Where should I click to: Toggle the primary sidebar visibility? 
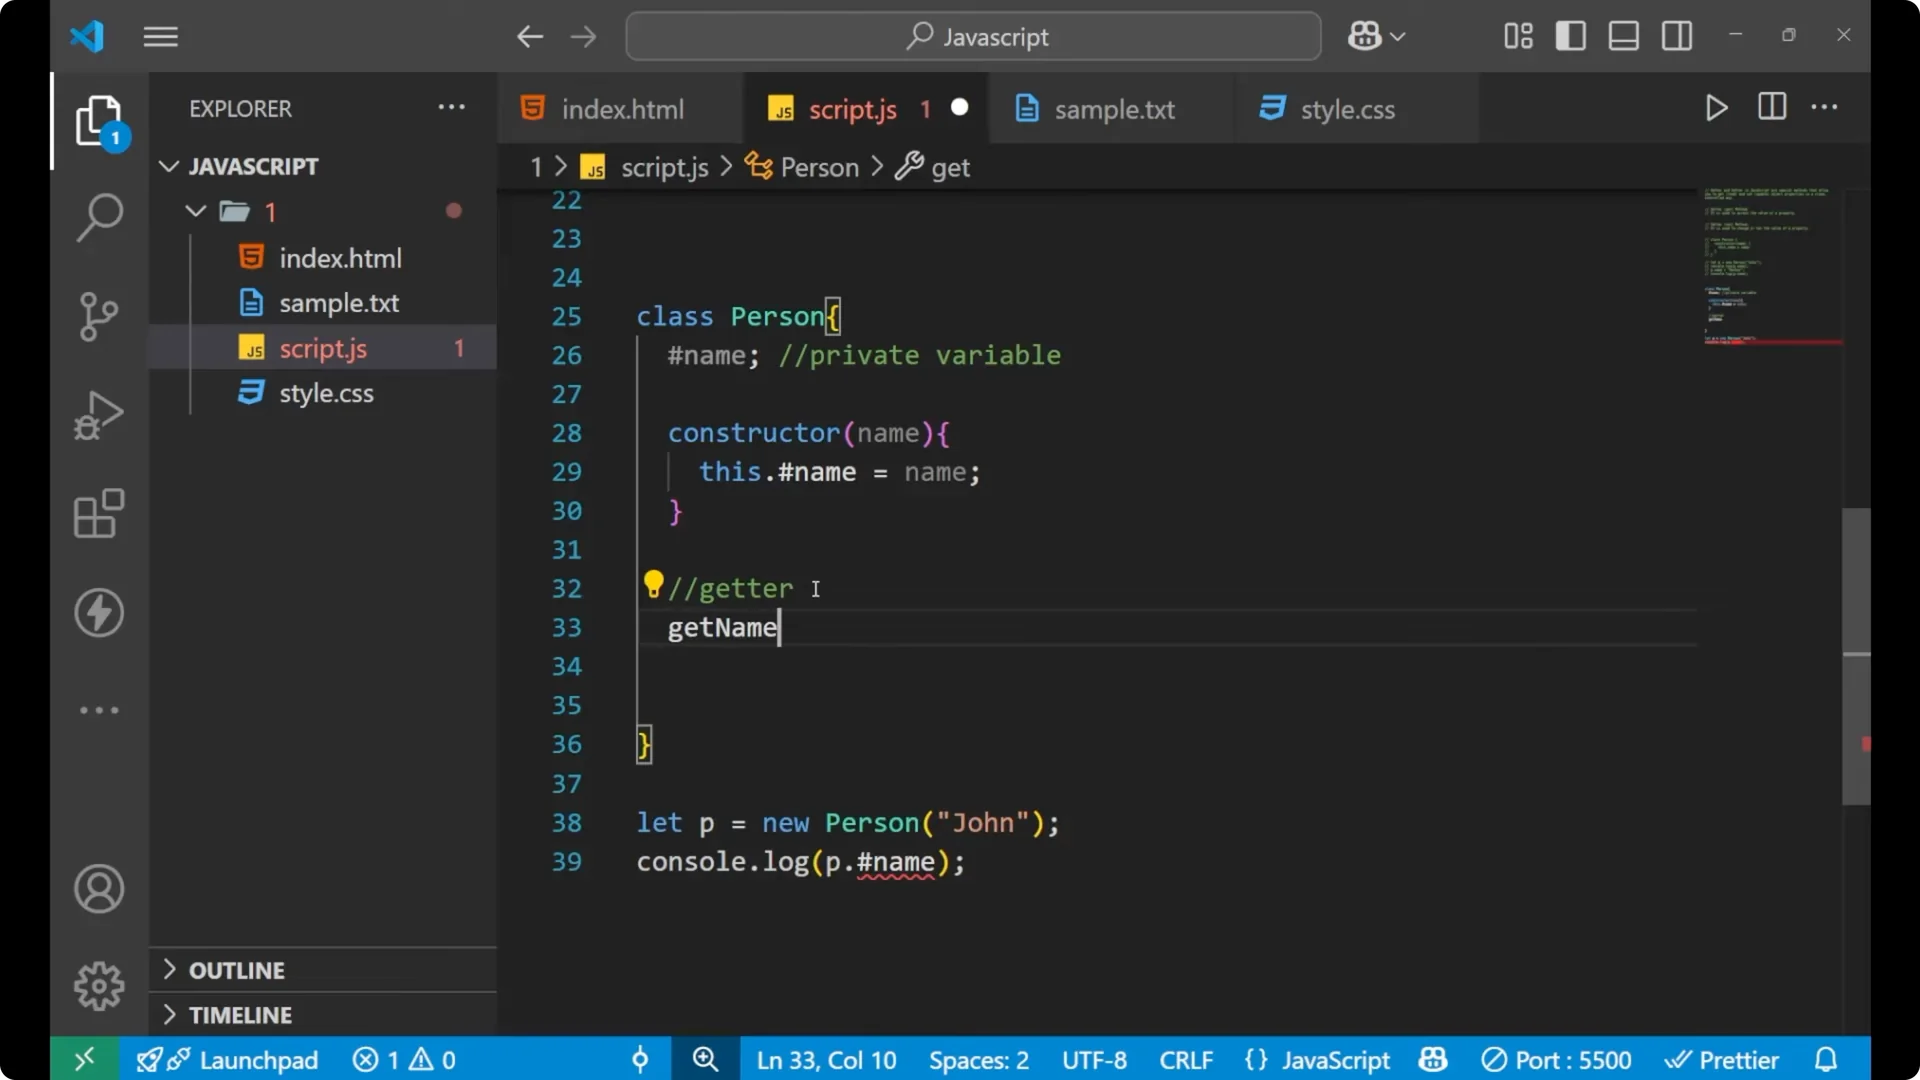click(x=1570, y=35)
